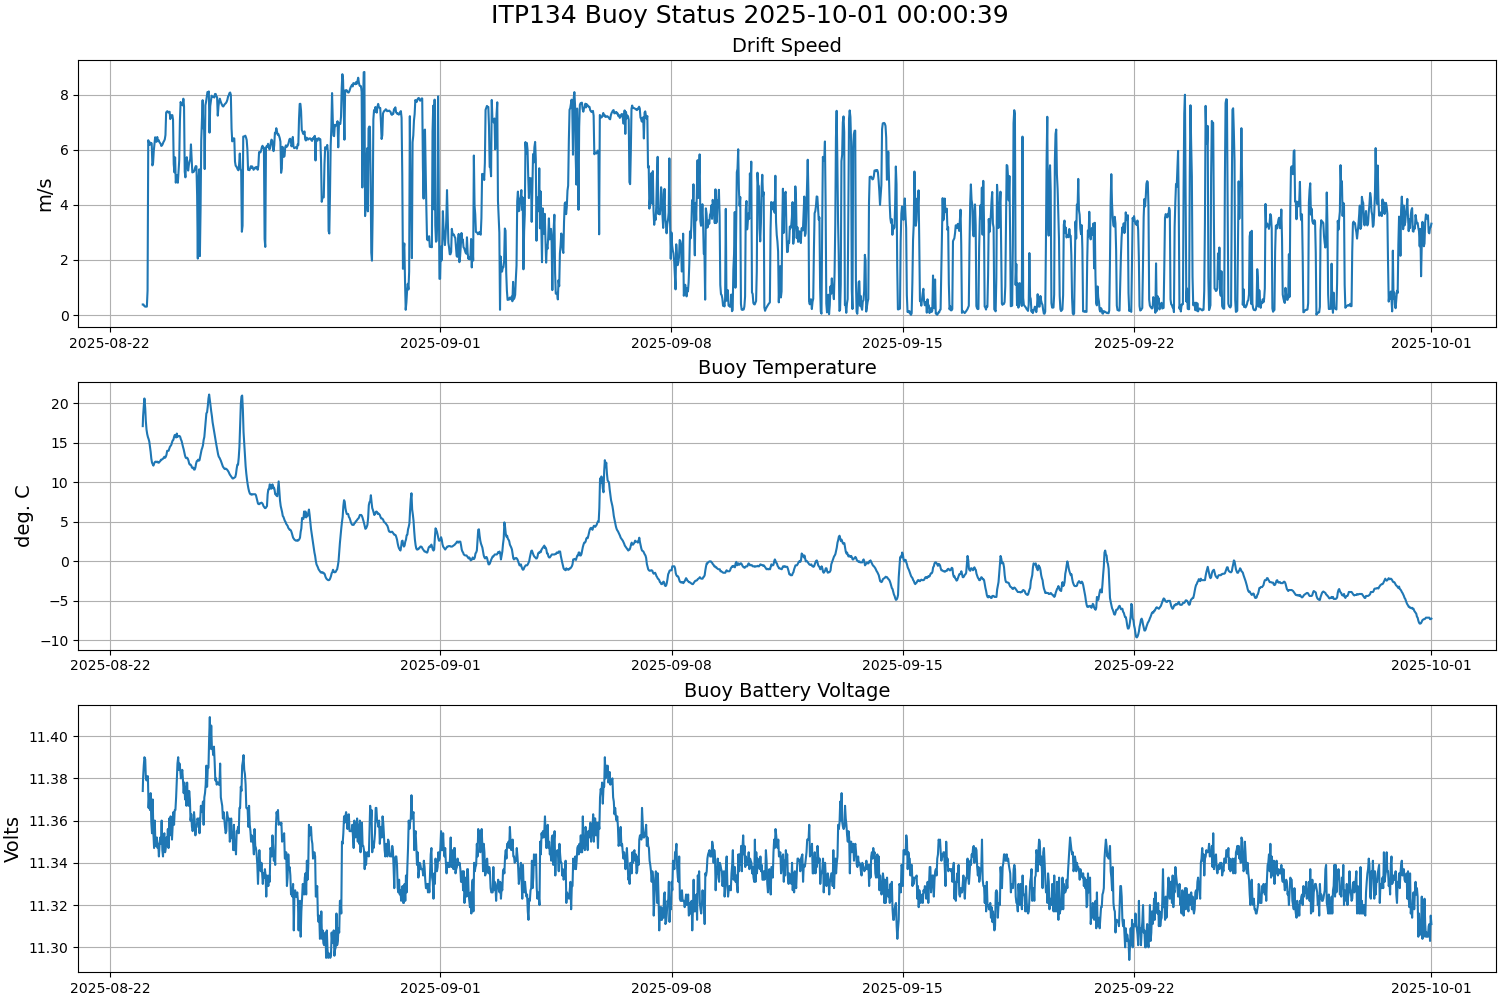
Task: Click the 2025-09-08 date under Battery Voltage chart
Action: point(672,988)
